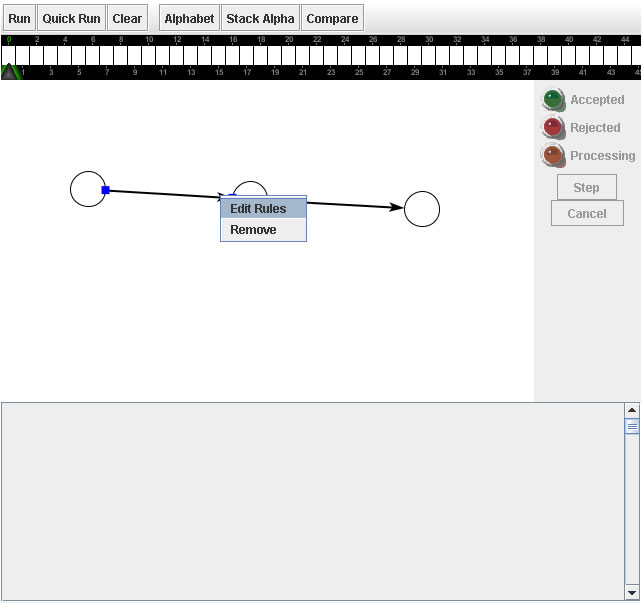Click the blue transition handle square

[x=106, y=190]
